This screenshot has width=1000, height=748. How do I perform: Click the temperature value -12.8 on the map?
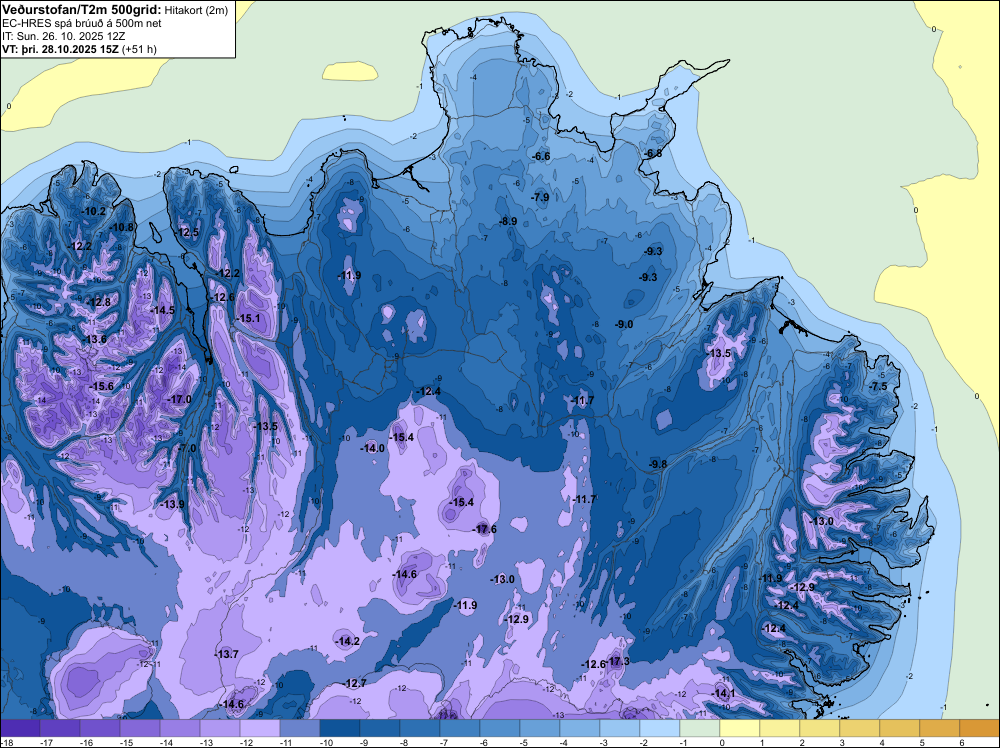coord(98,302)
